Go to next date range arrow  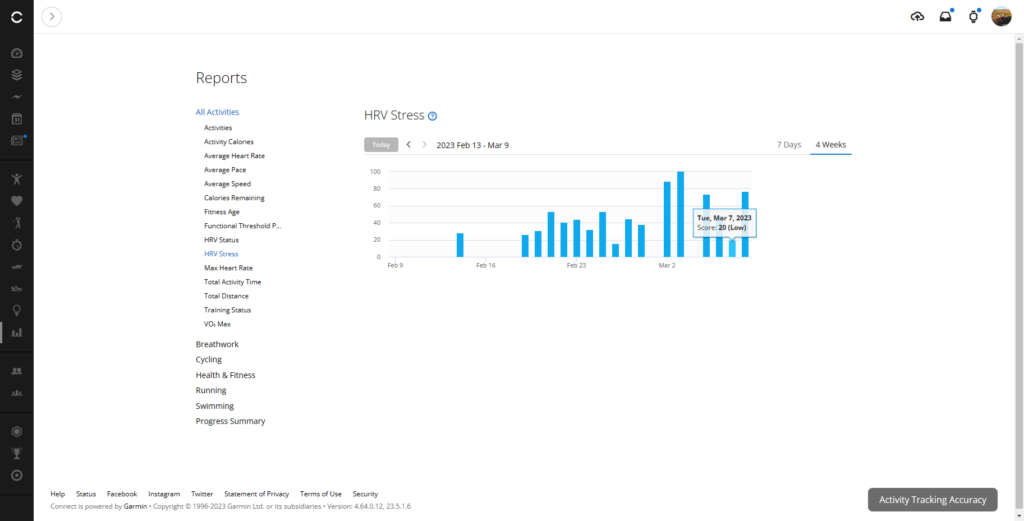pyautogui.click(x=424, y=144)
